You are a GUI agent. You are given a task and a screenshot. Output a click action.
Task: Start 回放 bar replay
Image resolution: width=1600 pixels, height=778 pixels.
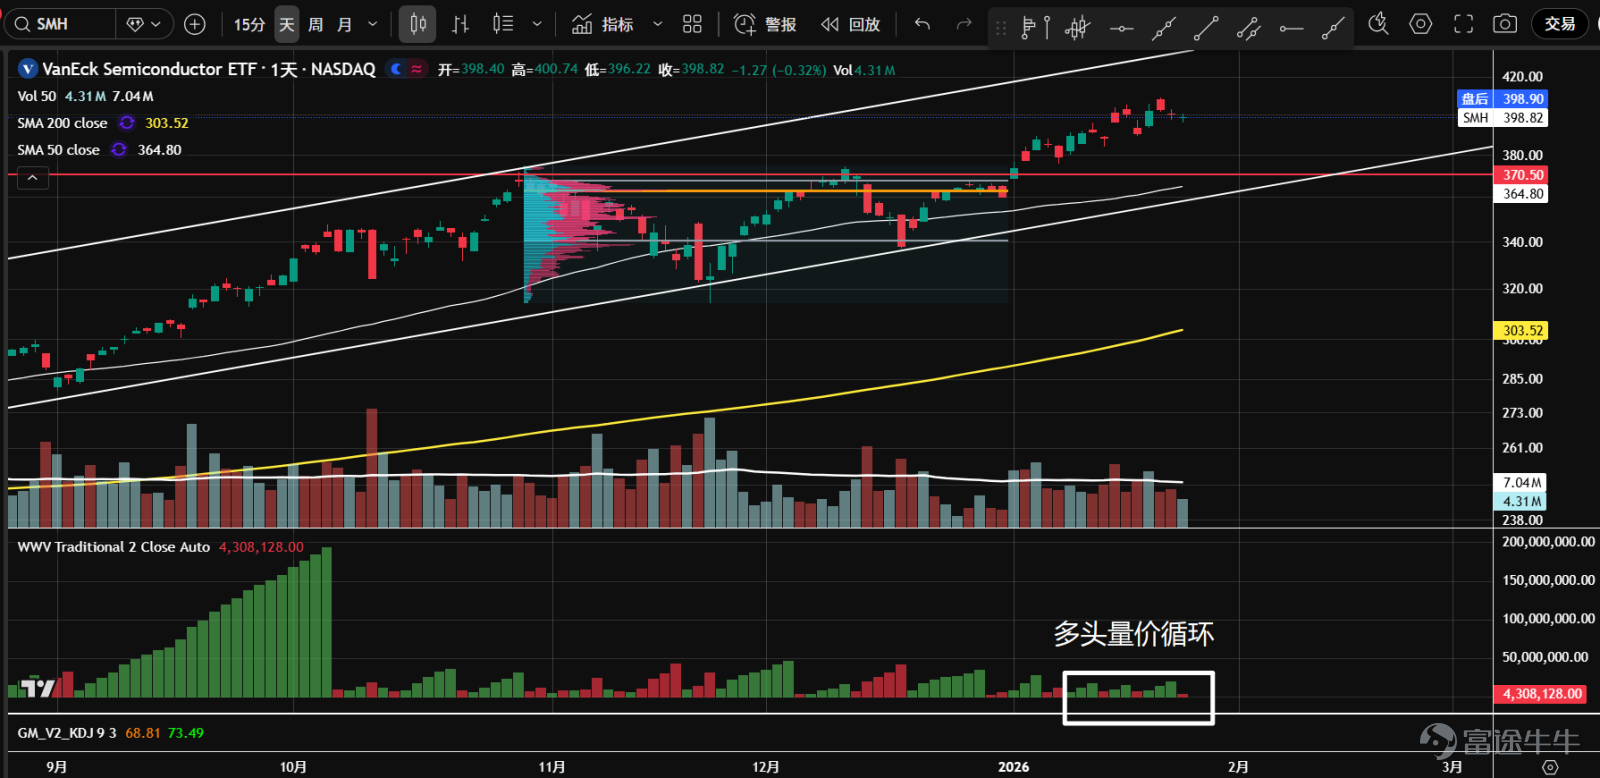pyautogui.click(x=851, y=24)
